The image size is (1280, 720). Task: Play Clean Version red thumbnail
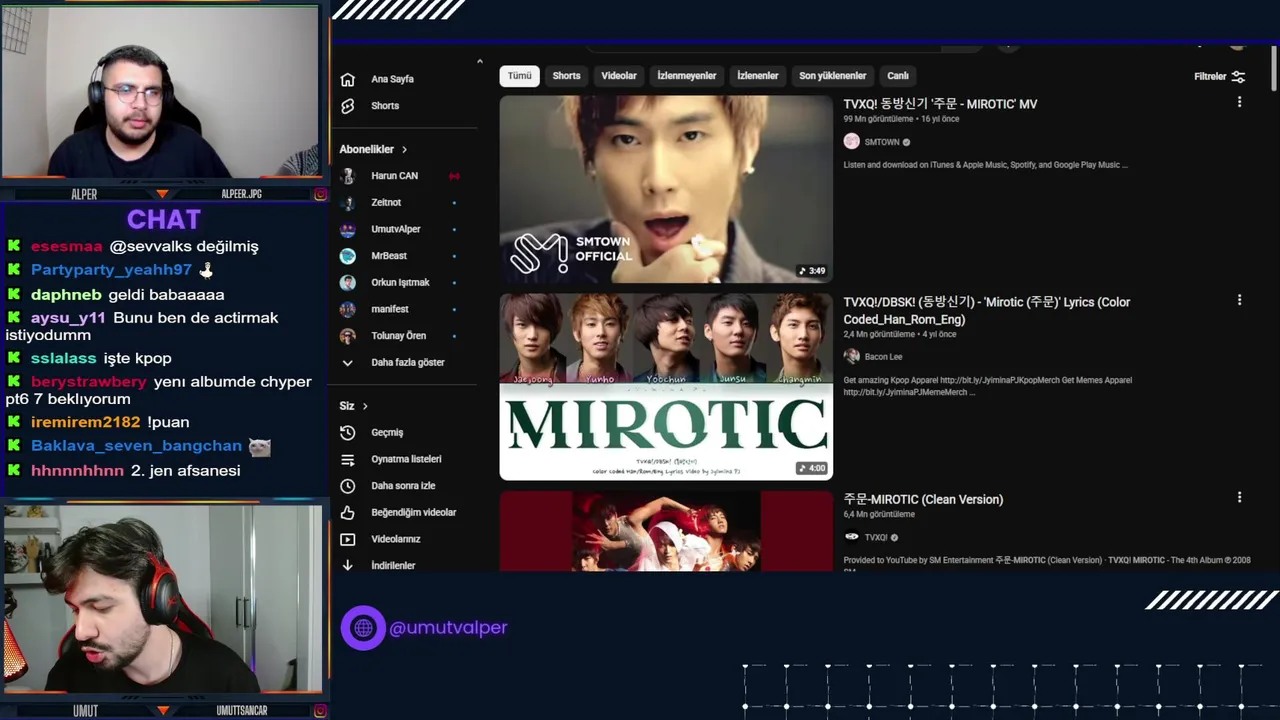tap(666, 531)
